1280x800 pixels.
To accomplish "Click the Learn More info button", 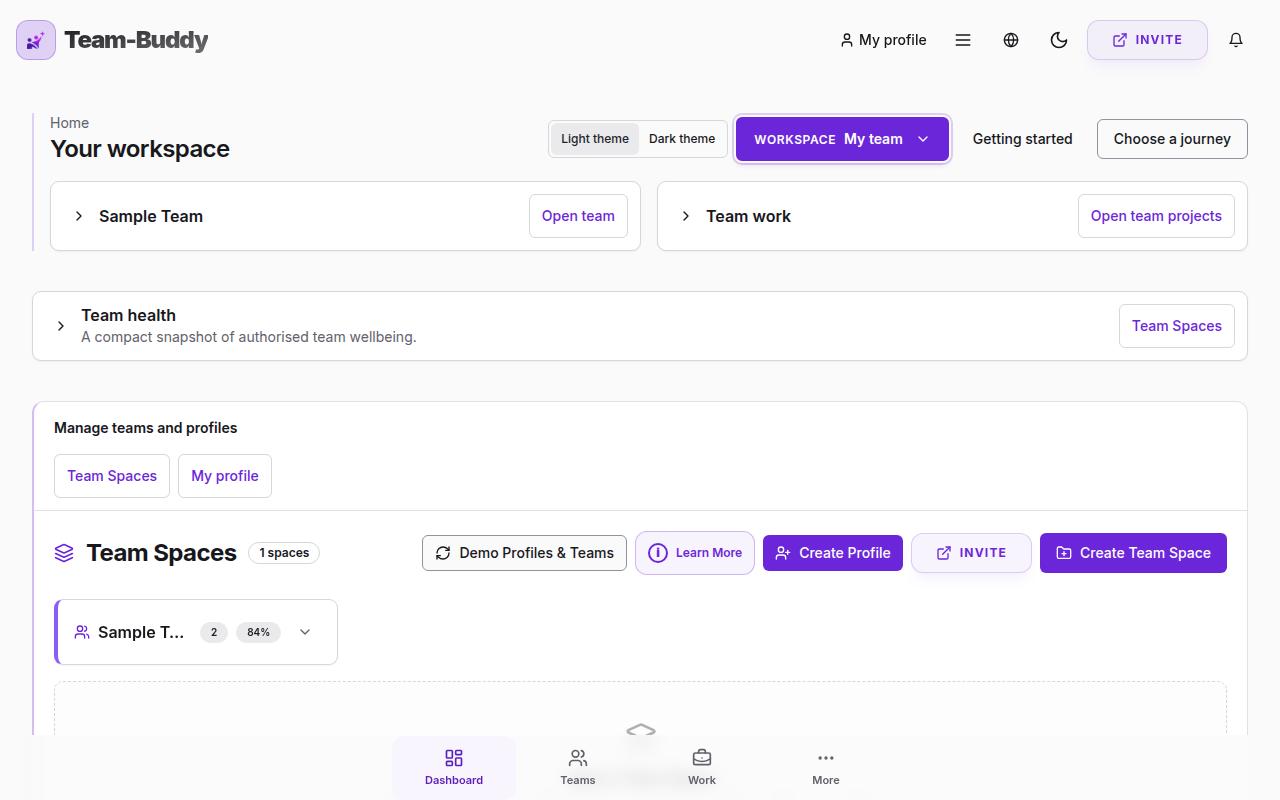I will click(x=695, y=553).
